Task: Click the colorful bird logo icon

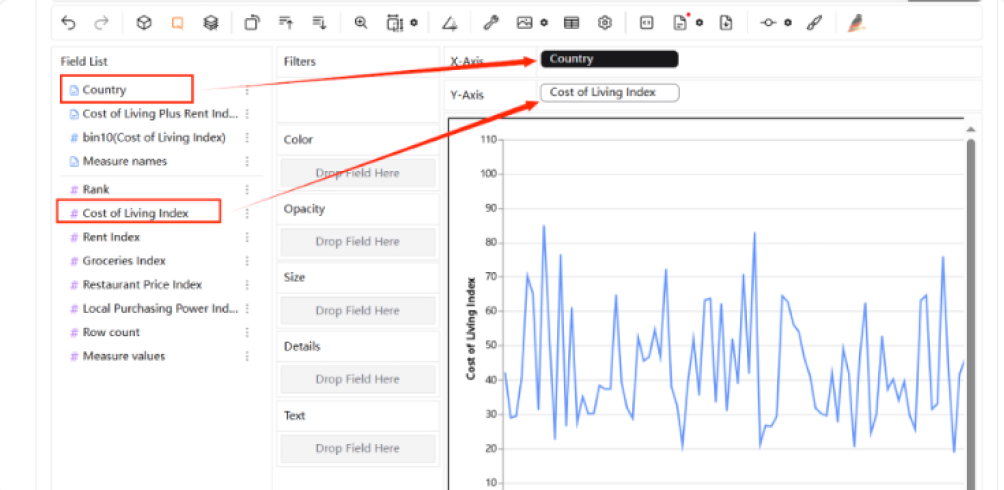Action: point(856,23)
